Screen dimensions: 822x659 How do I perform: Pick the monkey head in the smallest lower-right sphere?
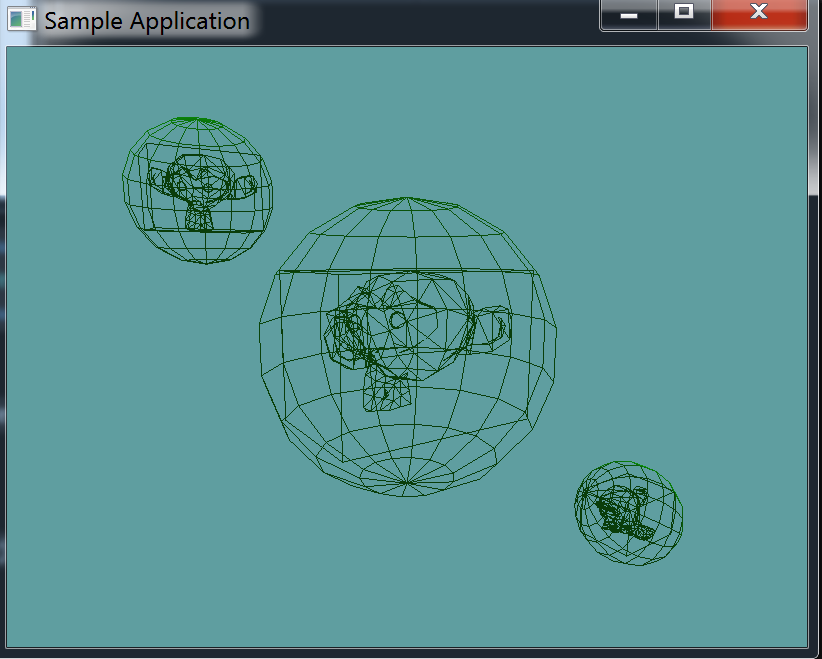623,511
